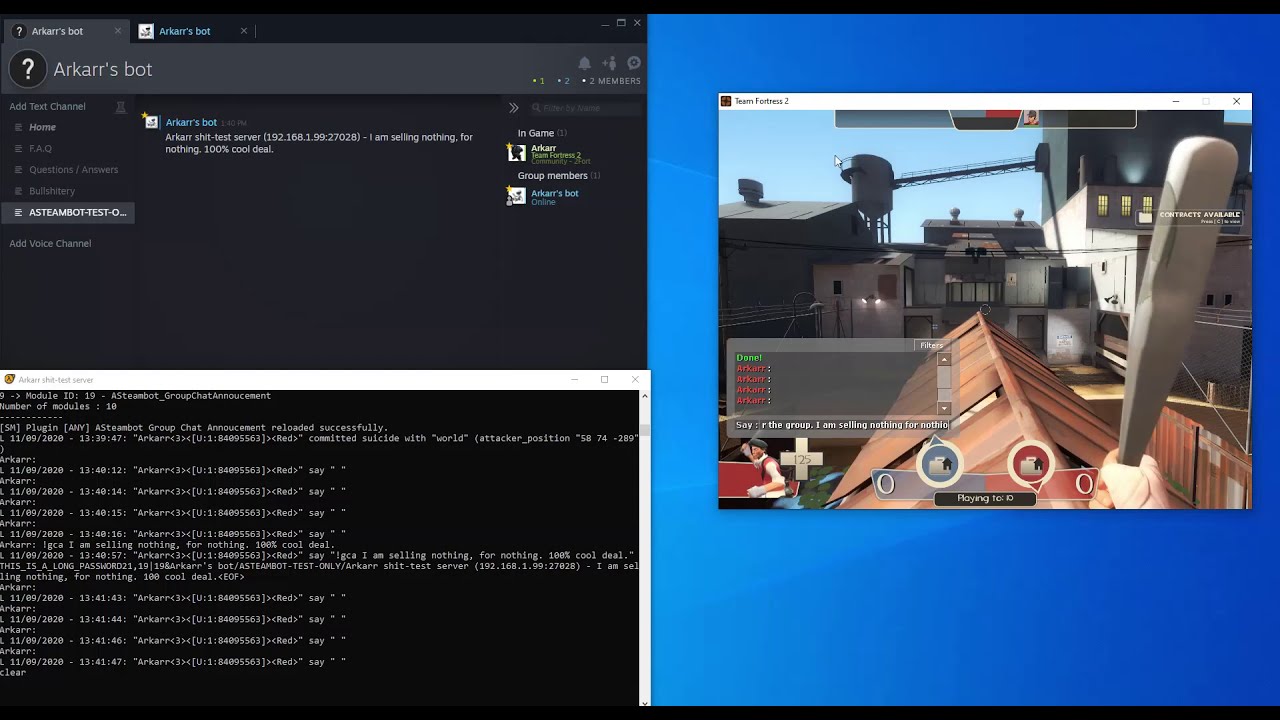Click the scroll up arrow in the console window
This screenshot has height=720, width=1280.
(644, 396)
